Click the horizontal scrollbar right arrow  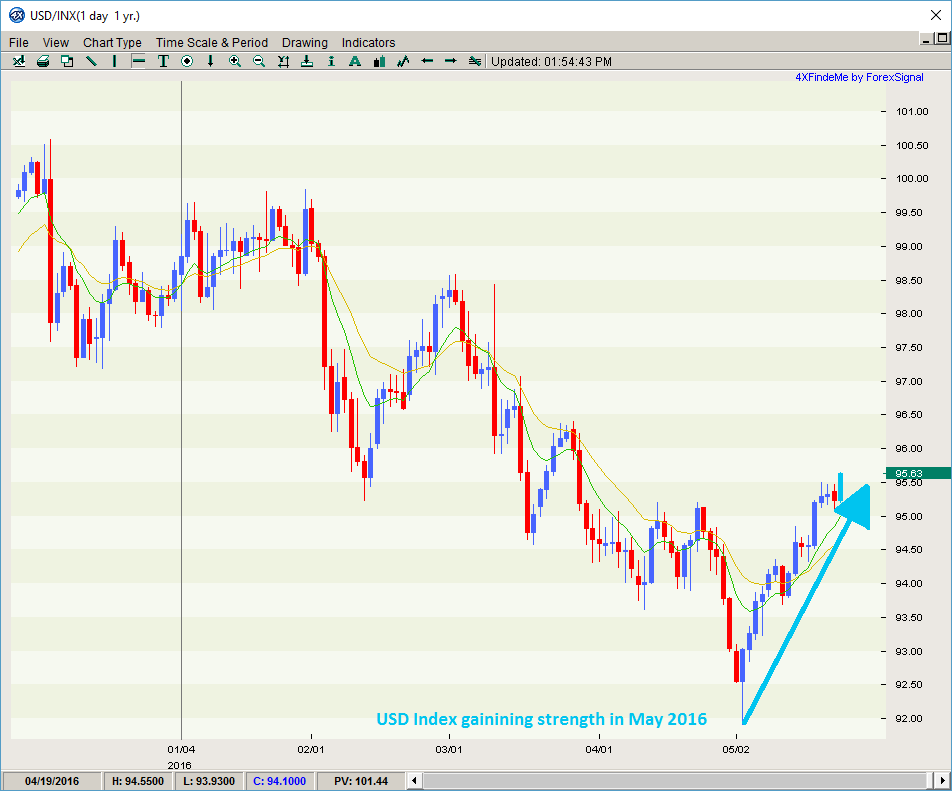pos(942,781)
